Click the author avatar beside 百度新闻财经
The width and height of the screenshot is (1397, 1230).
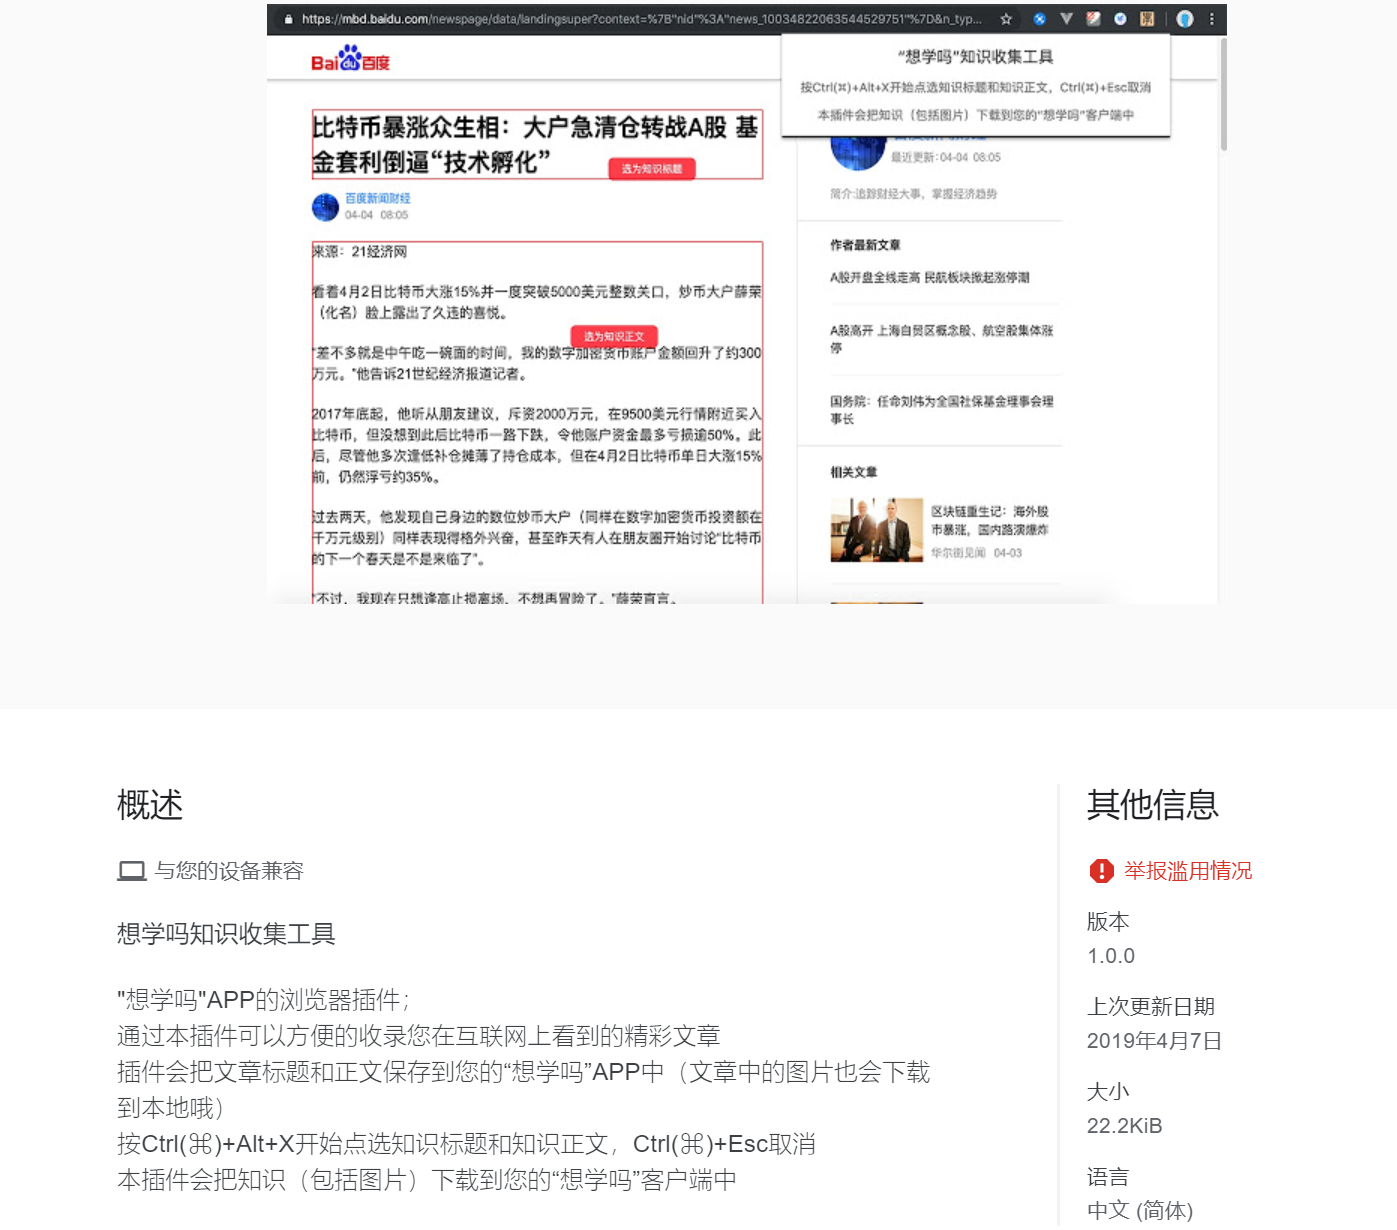(x=325, y=207)
